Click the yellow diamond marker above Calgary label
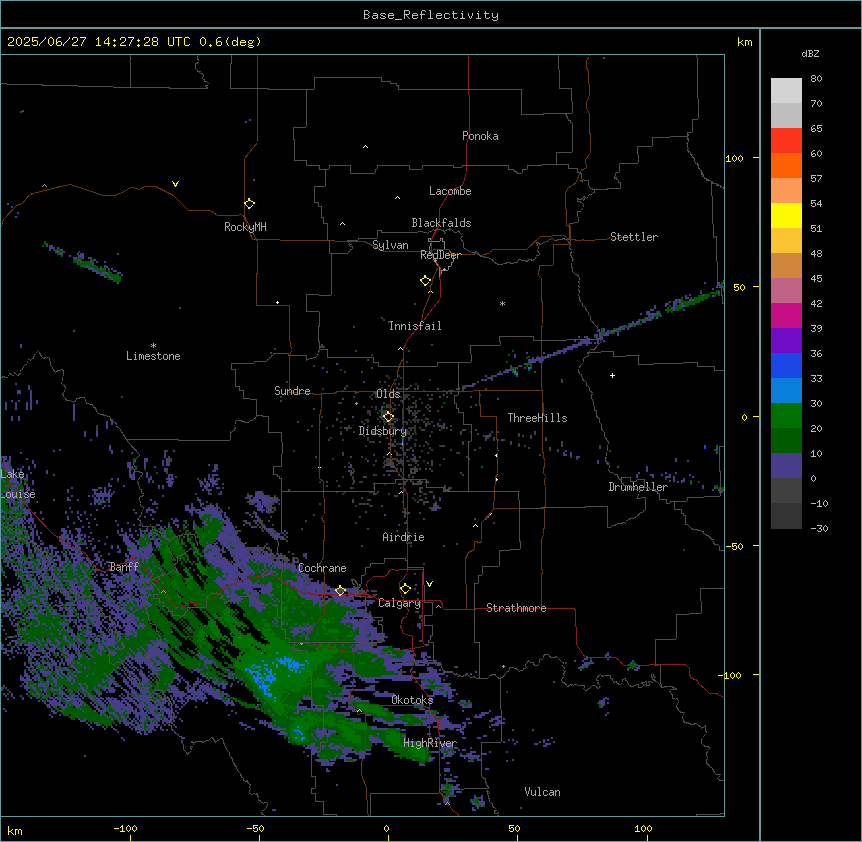This screenshot has width=862, height=842. 405,589
